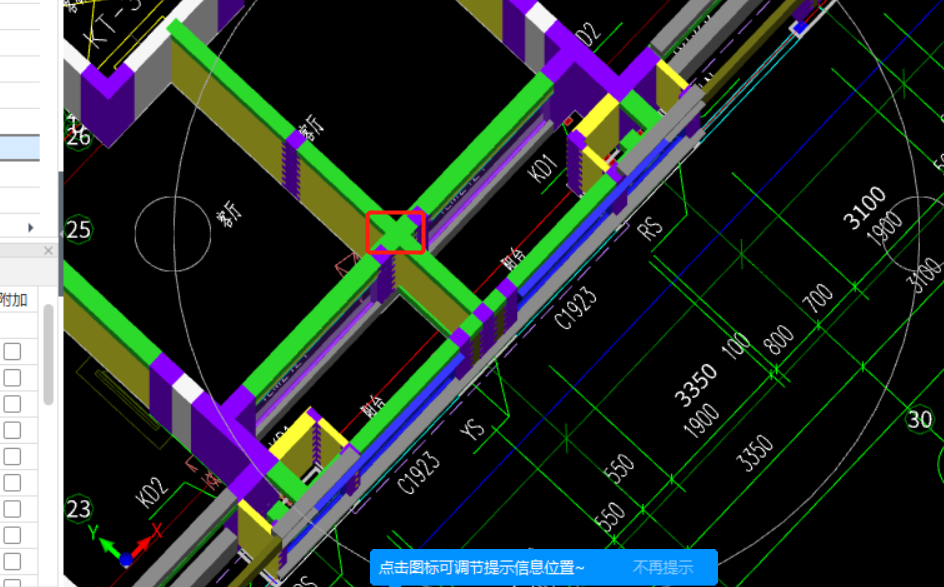Click the 700 dimension value
The image size is (944, 587).
click(x=818, y=297)
